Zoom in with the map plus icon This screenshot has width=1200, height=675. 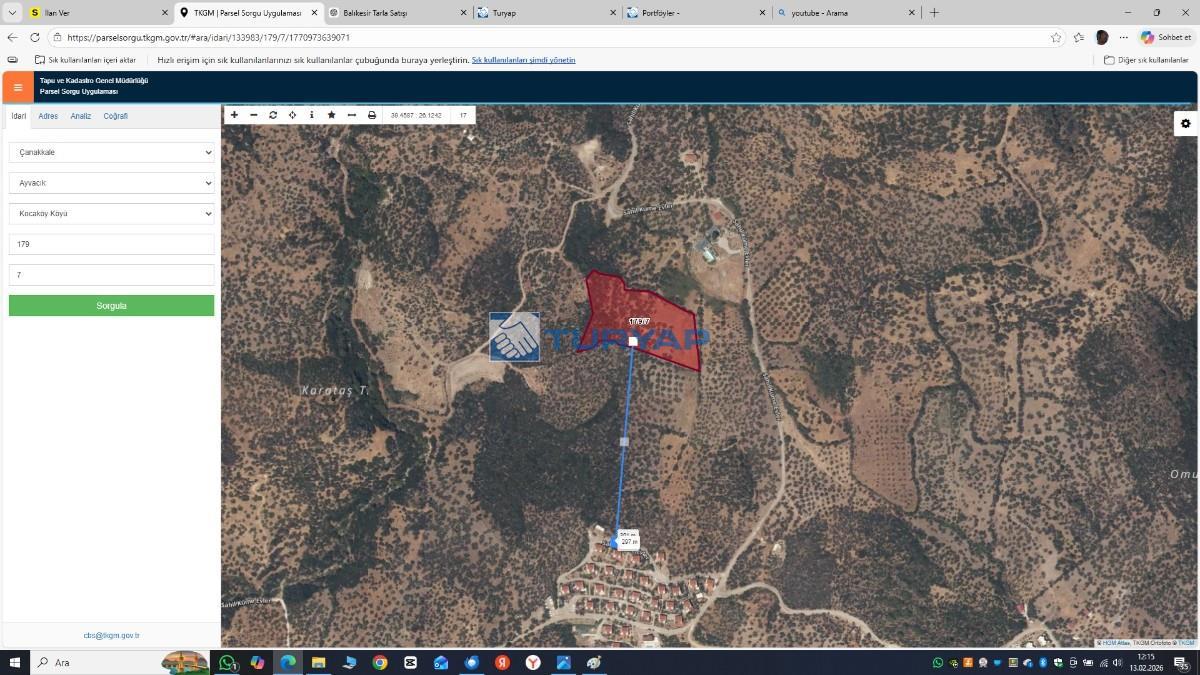click(x=234, y=115)
